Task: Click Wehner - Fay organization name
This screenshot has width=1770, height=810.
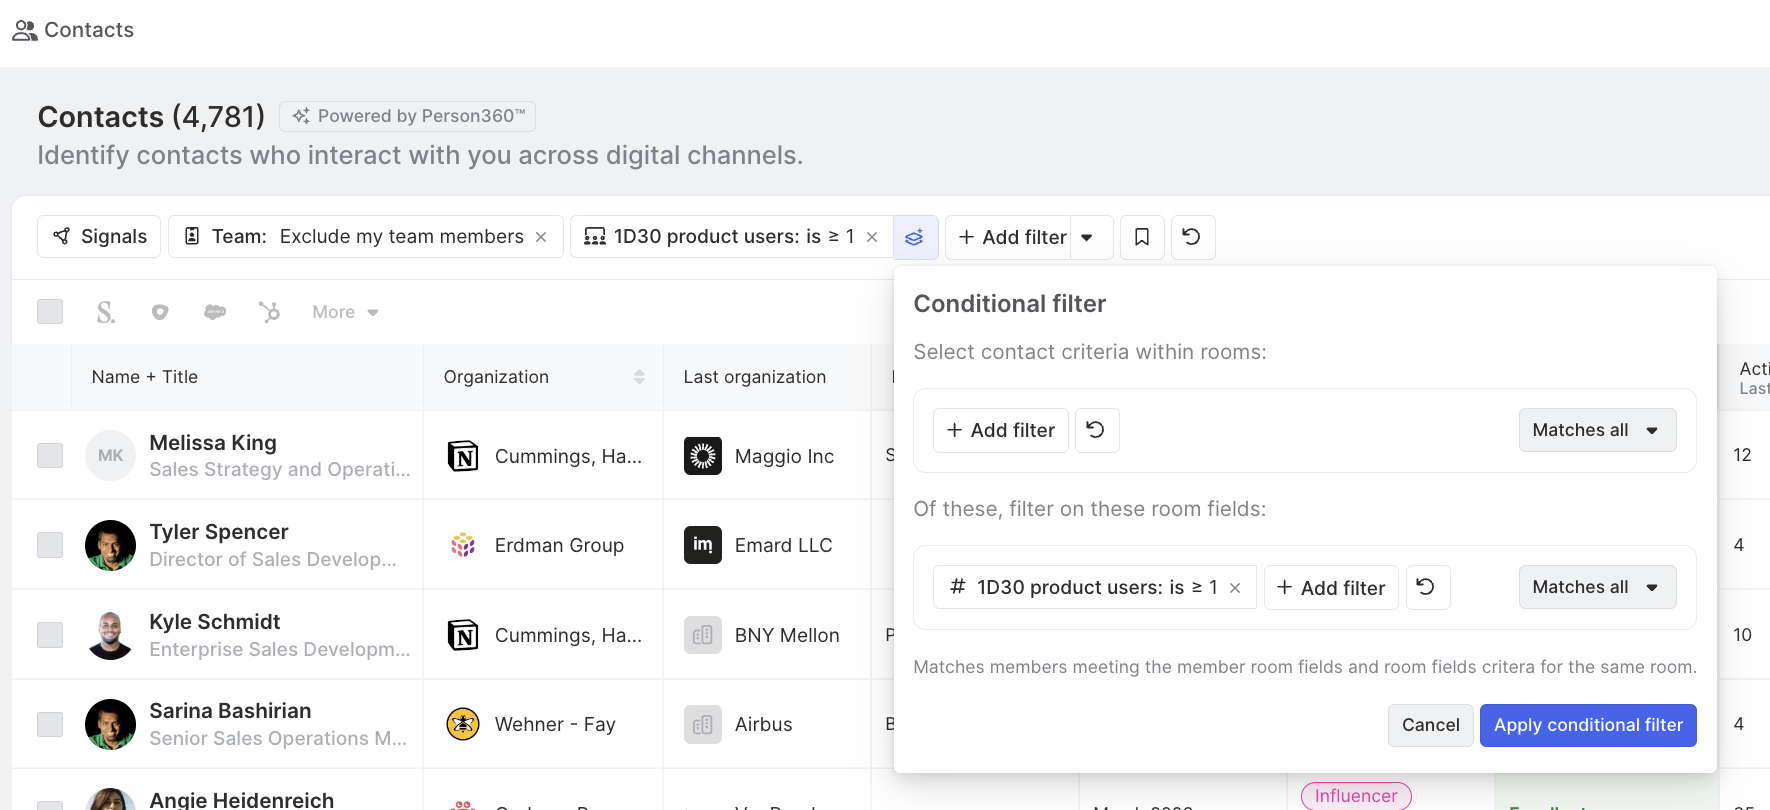Action: (x=555, y=724)
